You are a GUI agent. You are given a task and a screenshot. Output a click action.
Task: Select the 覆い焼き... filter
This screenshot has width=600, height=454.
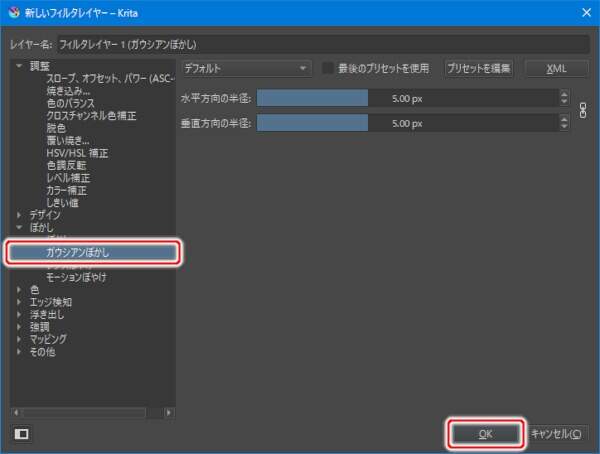[x=68, y=140]
